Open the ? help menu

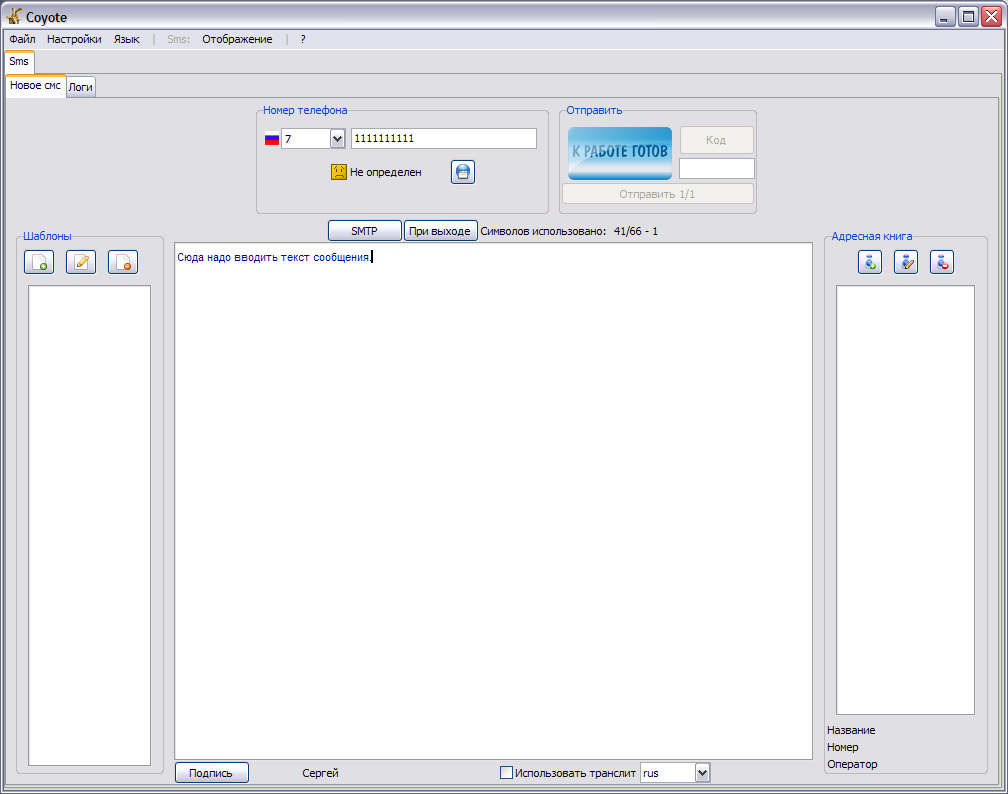coord(303,39)
